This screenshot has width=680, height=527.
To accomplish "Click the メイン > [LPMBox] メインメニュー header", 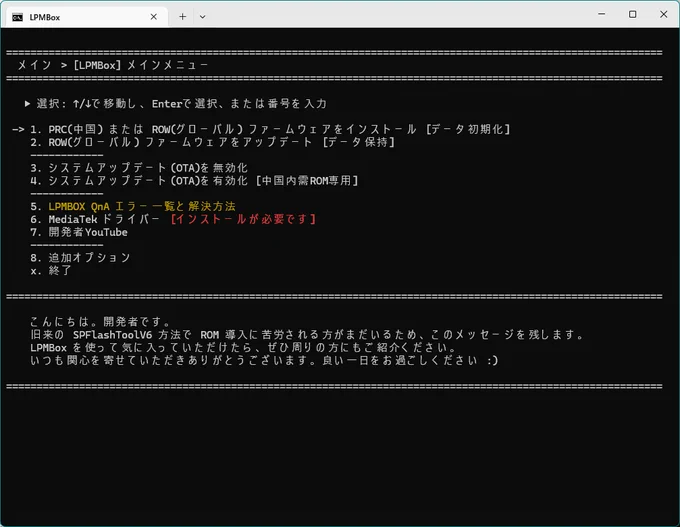I will pos(113,65).
